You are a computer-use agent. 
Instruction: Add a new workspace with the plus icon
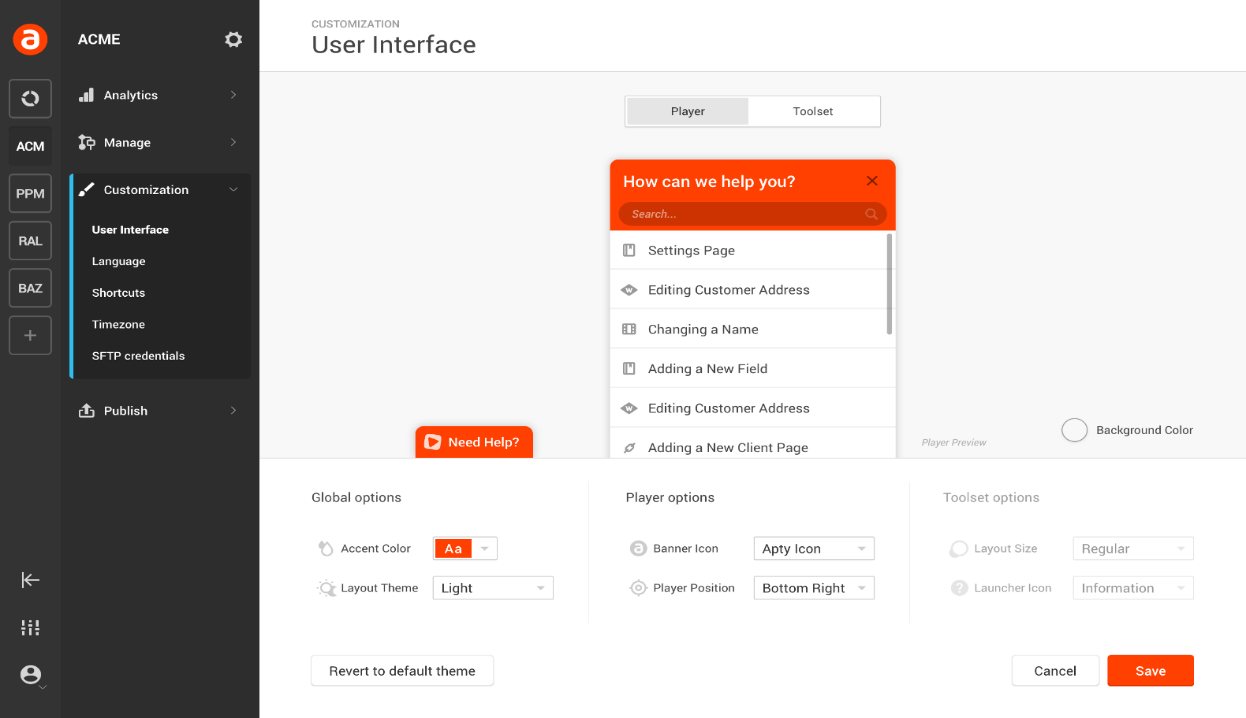(29, 335)
